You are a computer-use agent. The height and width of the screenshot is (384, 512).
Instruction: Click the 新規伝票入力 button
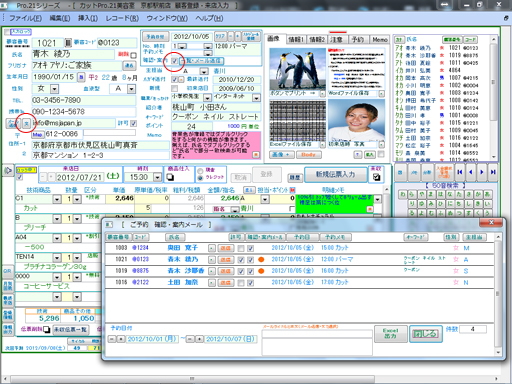click(335, 174)
